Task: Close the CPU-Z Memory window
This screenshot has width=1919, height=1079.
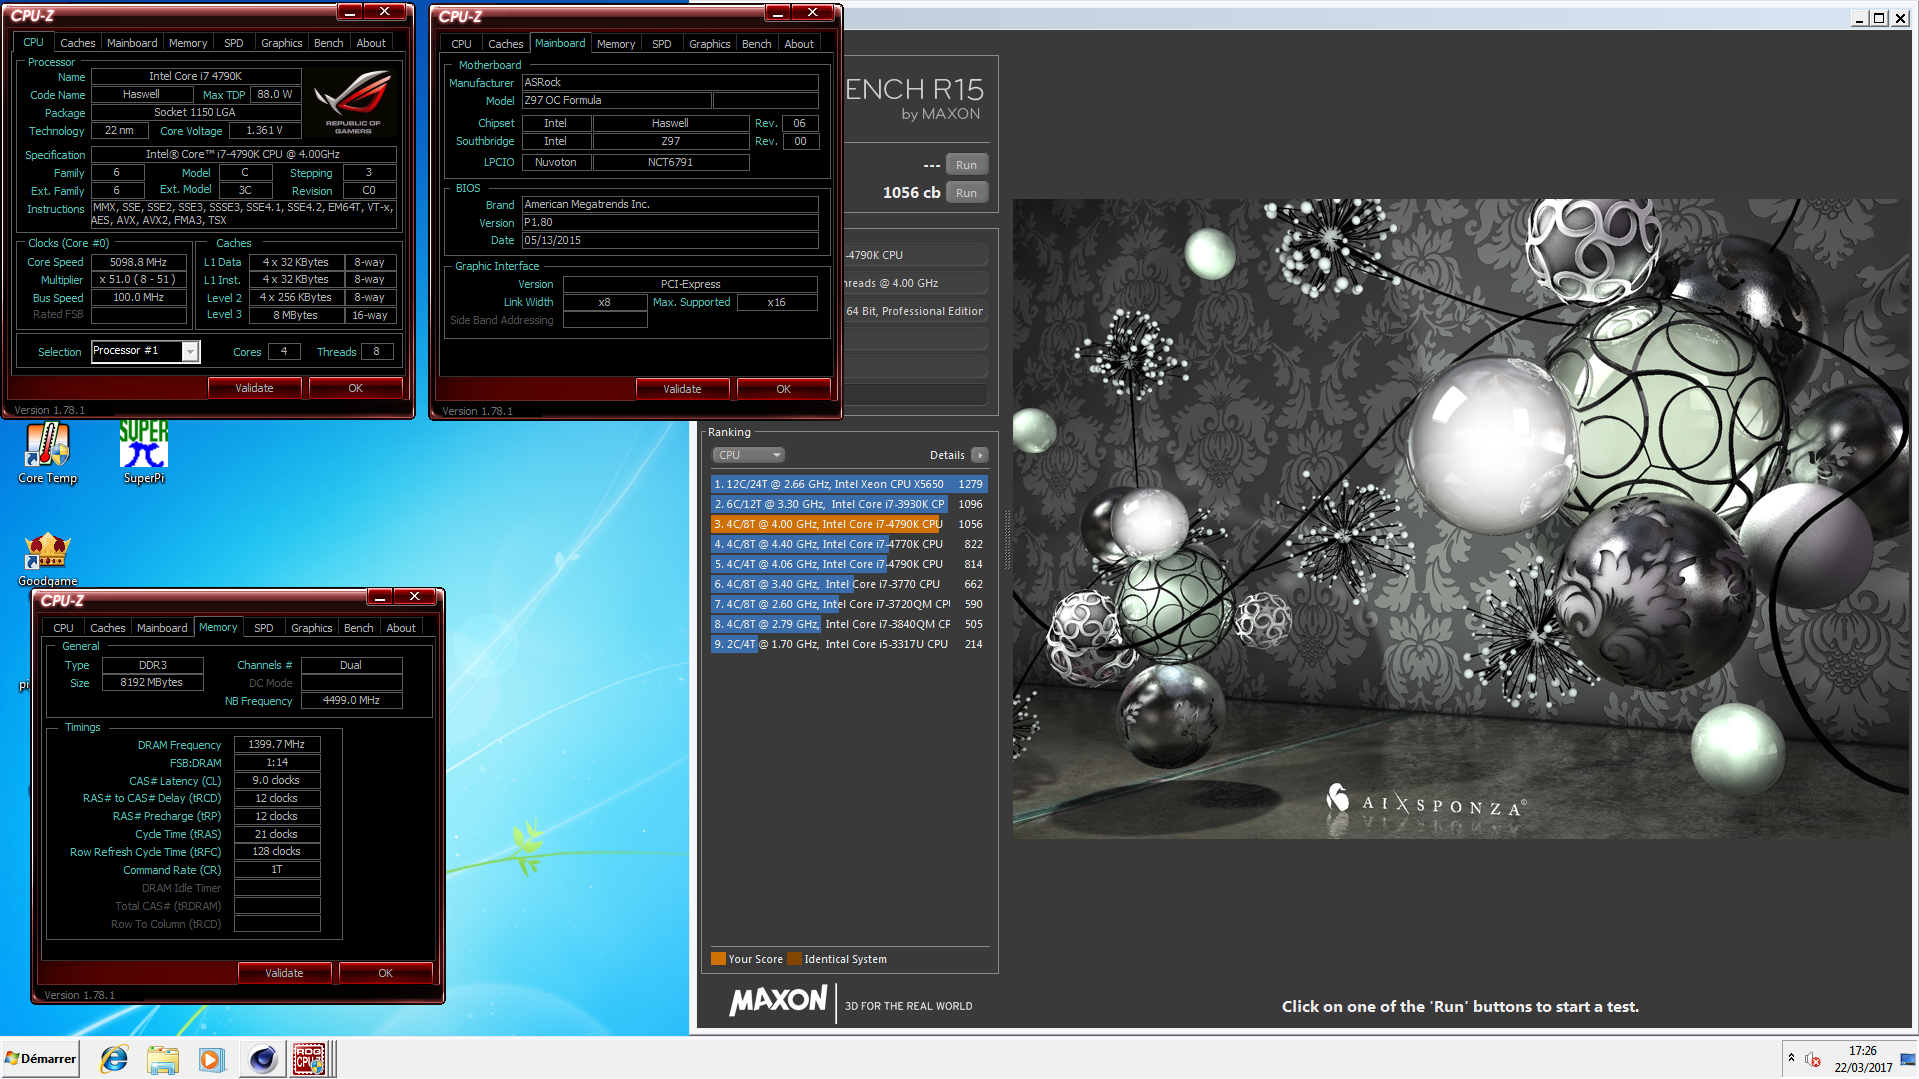Action: pyautogui.click(x=414, y=597)
